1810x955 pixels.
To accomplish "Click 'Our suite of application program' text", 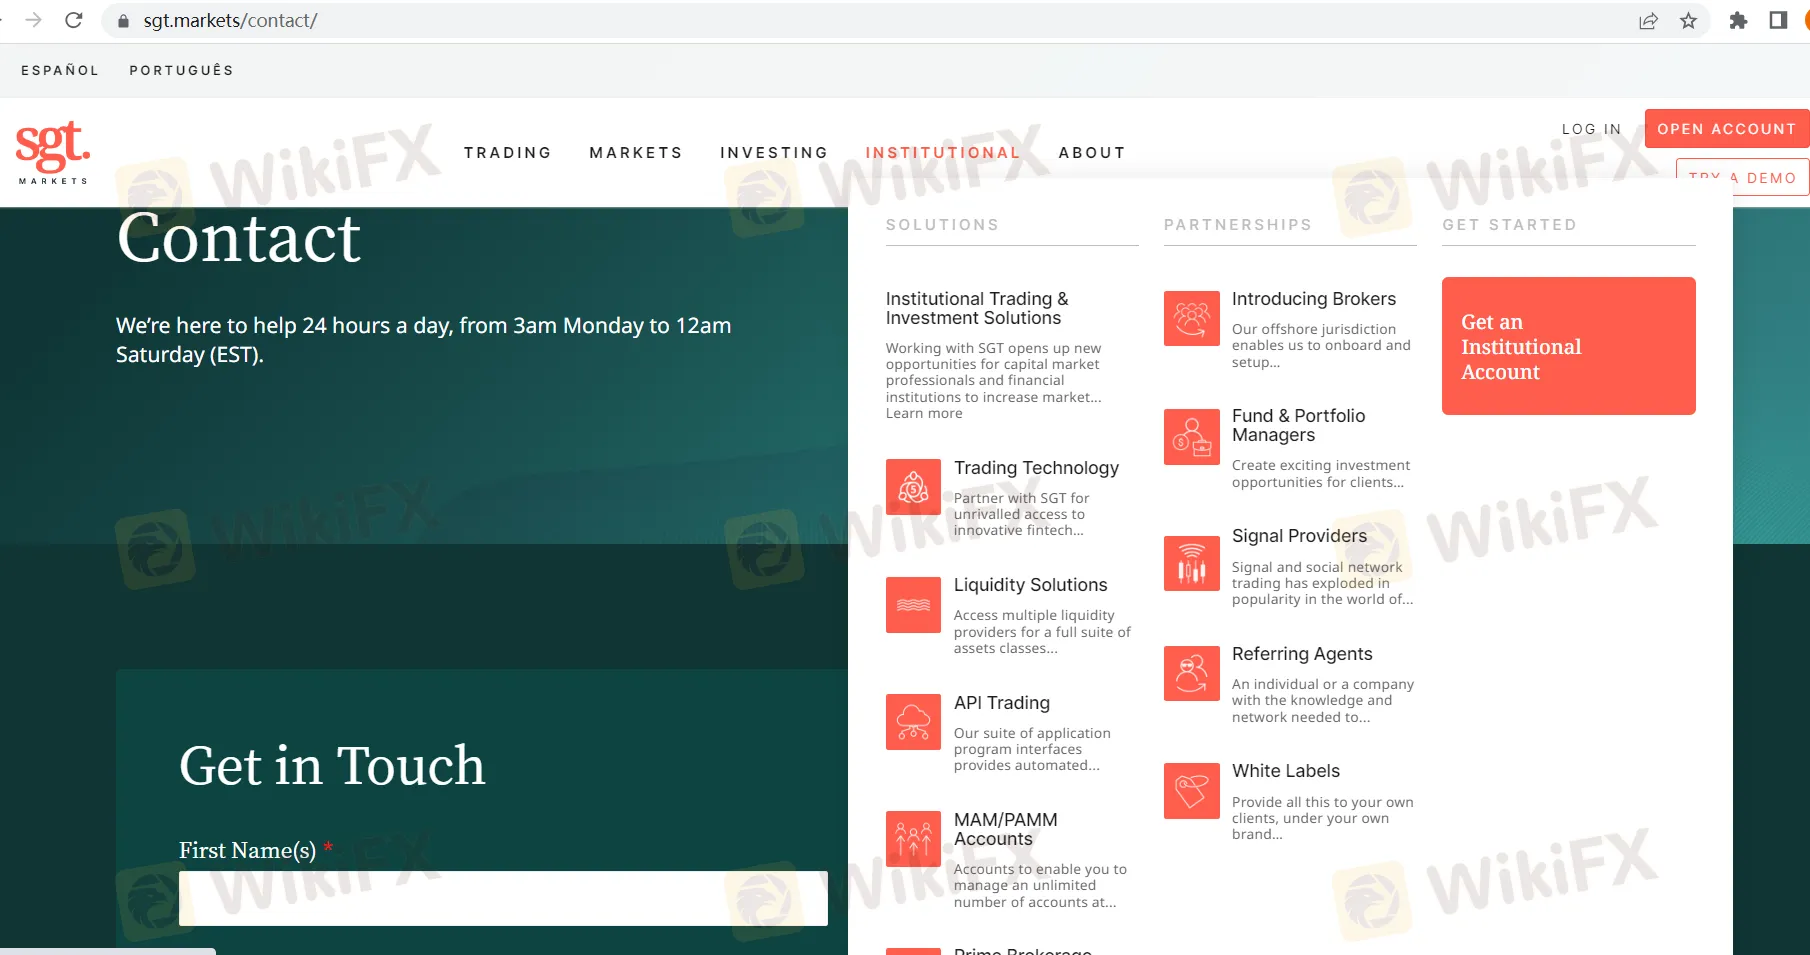I will pyautogui.click(x=1032, y=749).
